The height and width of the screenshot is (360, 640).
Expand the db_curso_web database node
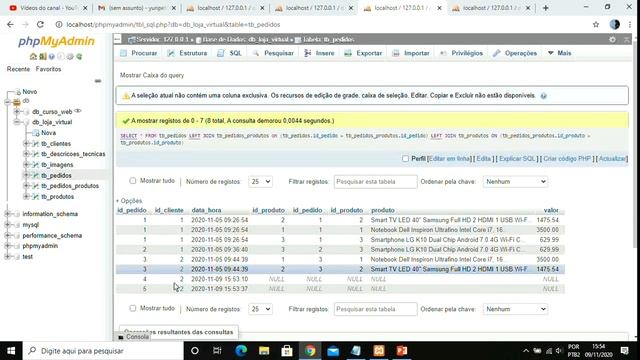[17, 111]
